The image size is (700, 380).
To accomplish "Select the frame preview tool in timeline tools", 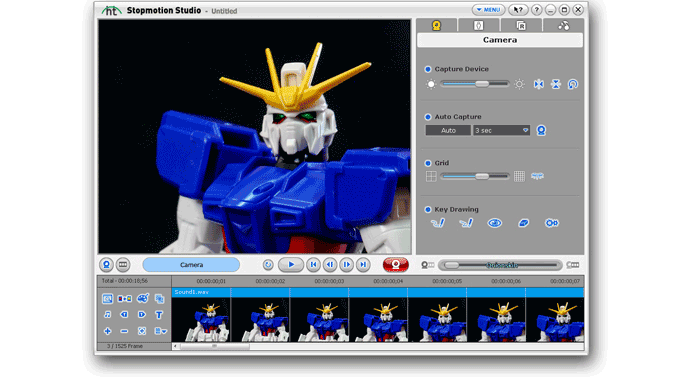I will (107, 299).
